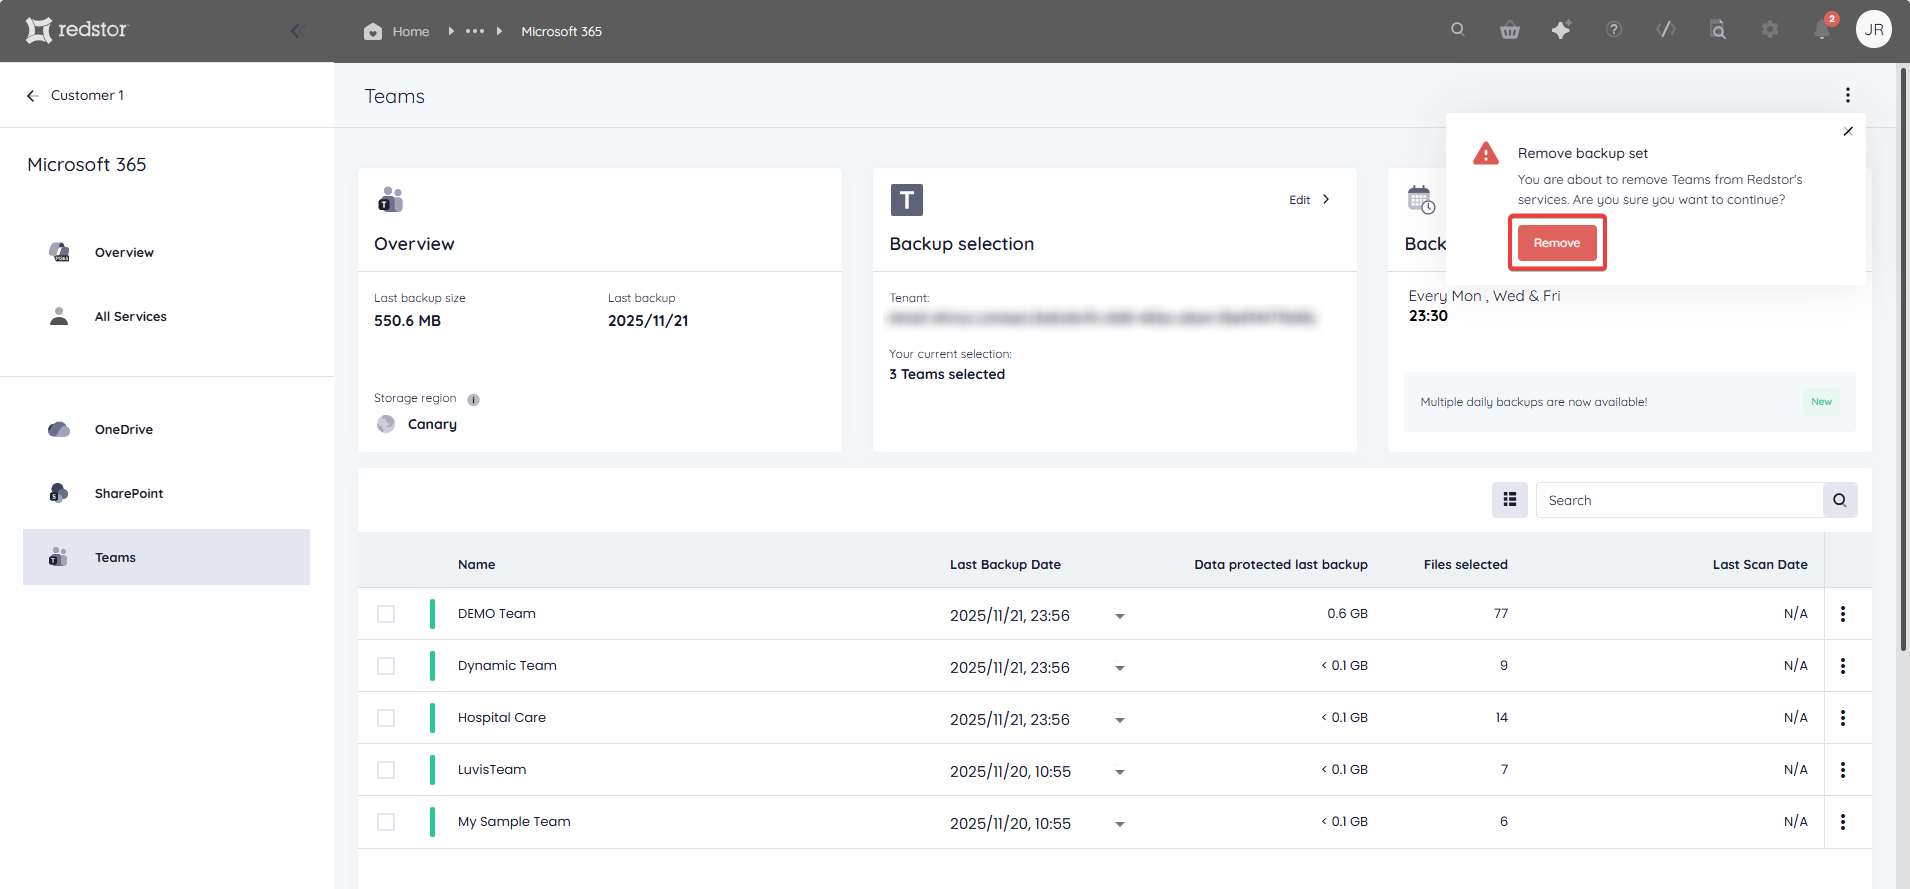
Task: Expand DEMO Team backup date dropdown
Action: (x=1120, y=616)
